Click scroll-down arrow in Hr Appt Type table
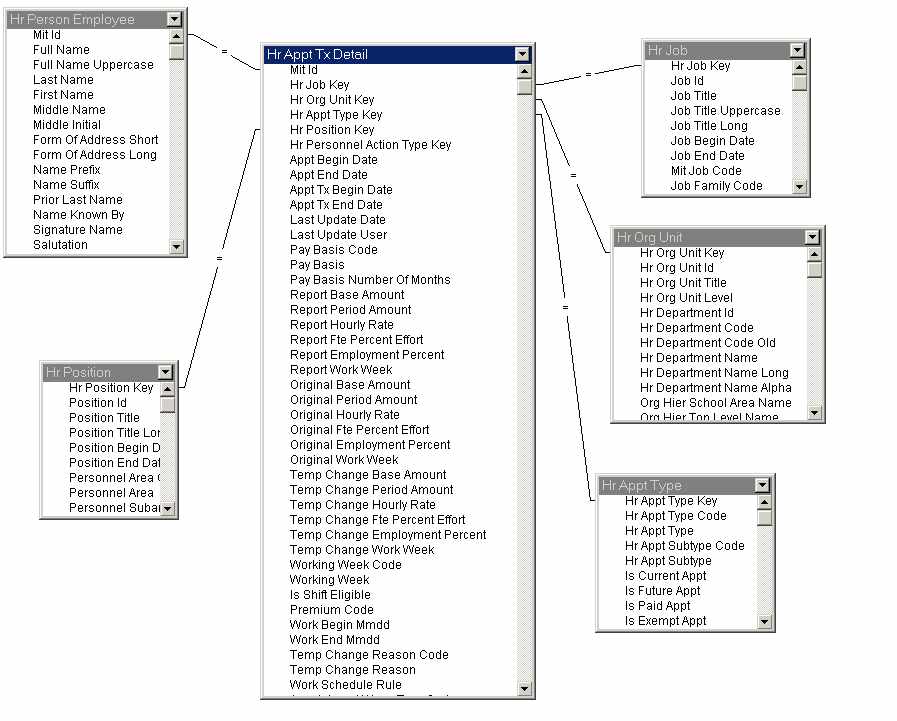The width and height of the screenshot is (897, 721). click(x=764, y=621)
